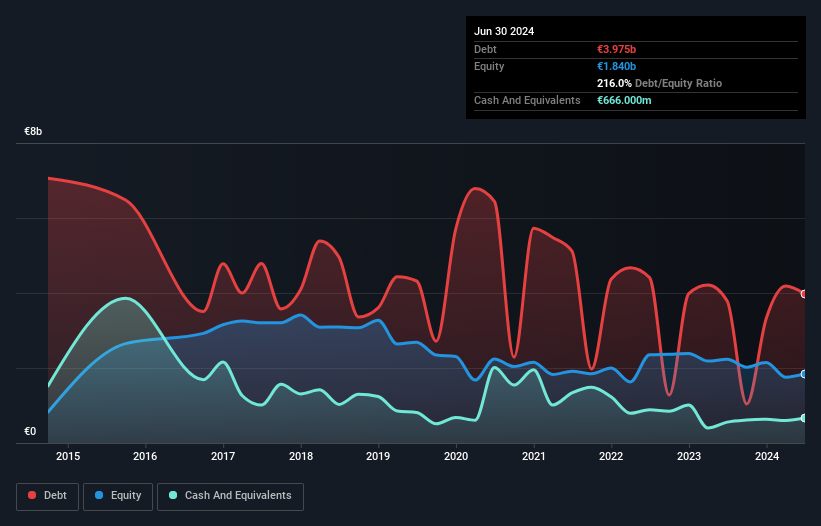Click the Jun 30 2024 tooltip date
The height and width of the screenshot is (526, 821).
[x=504, y=31]
